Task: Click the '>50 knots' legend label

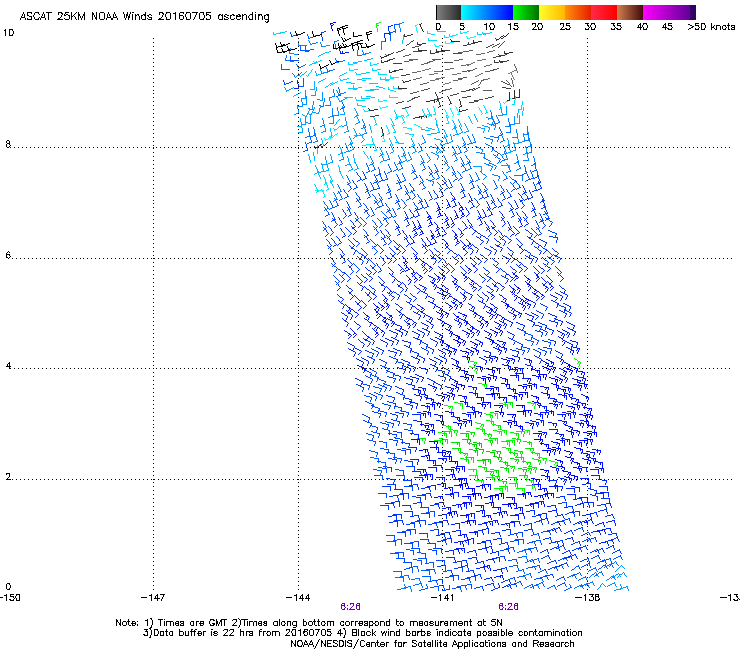Action: pos(711,27)
